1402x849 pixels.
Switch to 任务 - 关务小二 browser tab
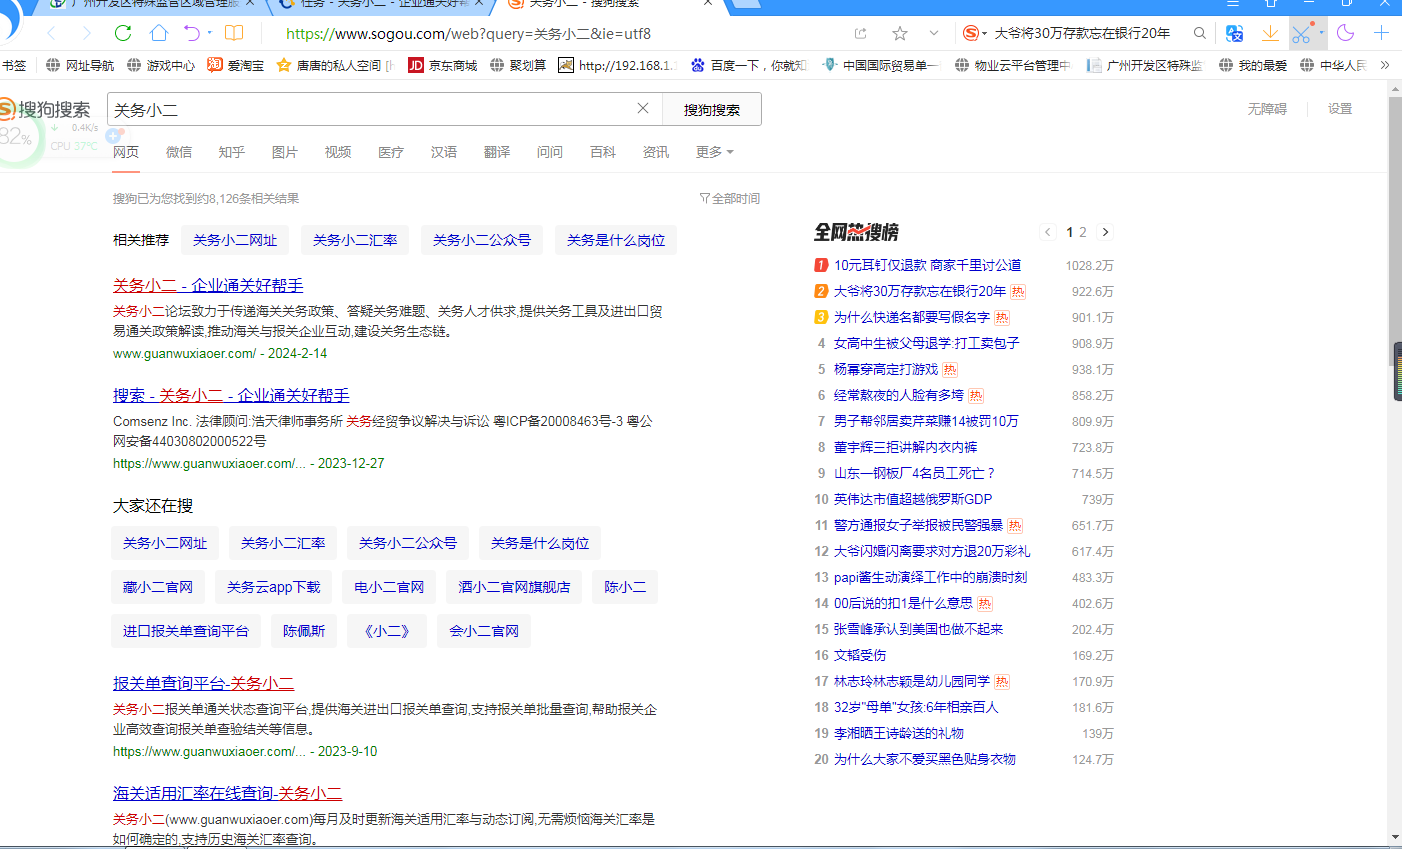[x=383, y=5]
